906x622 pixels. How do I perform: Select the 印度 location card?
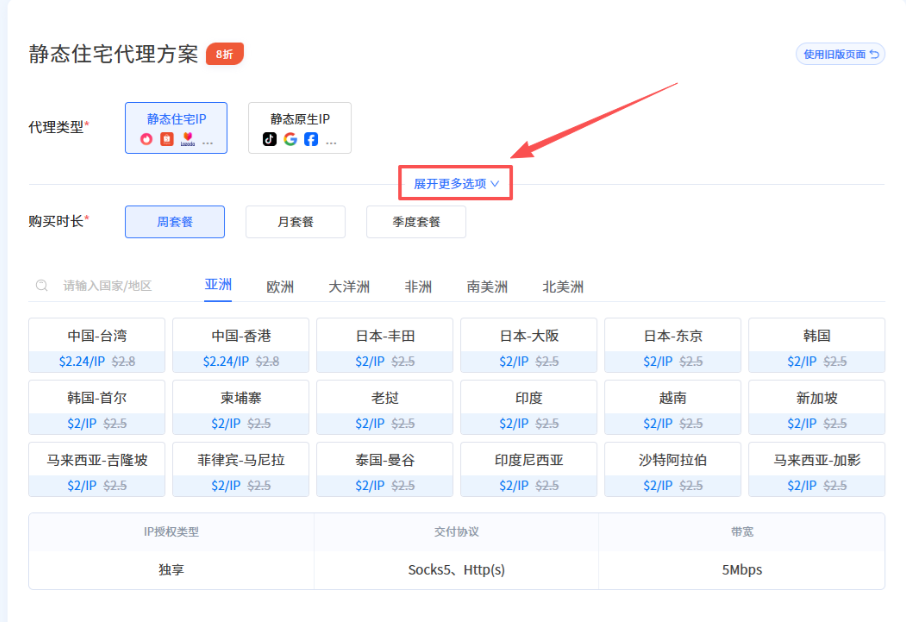tap(529, 408)
